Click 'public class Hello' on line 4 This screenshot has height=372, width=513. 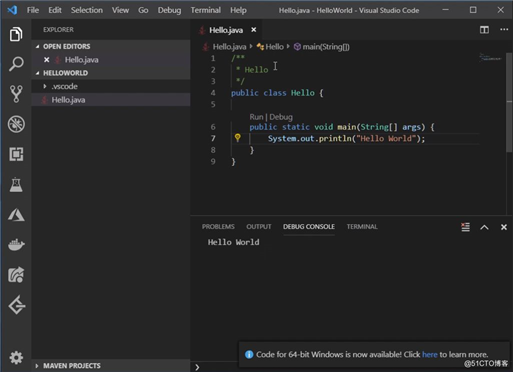tap(273, 93)
